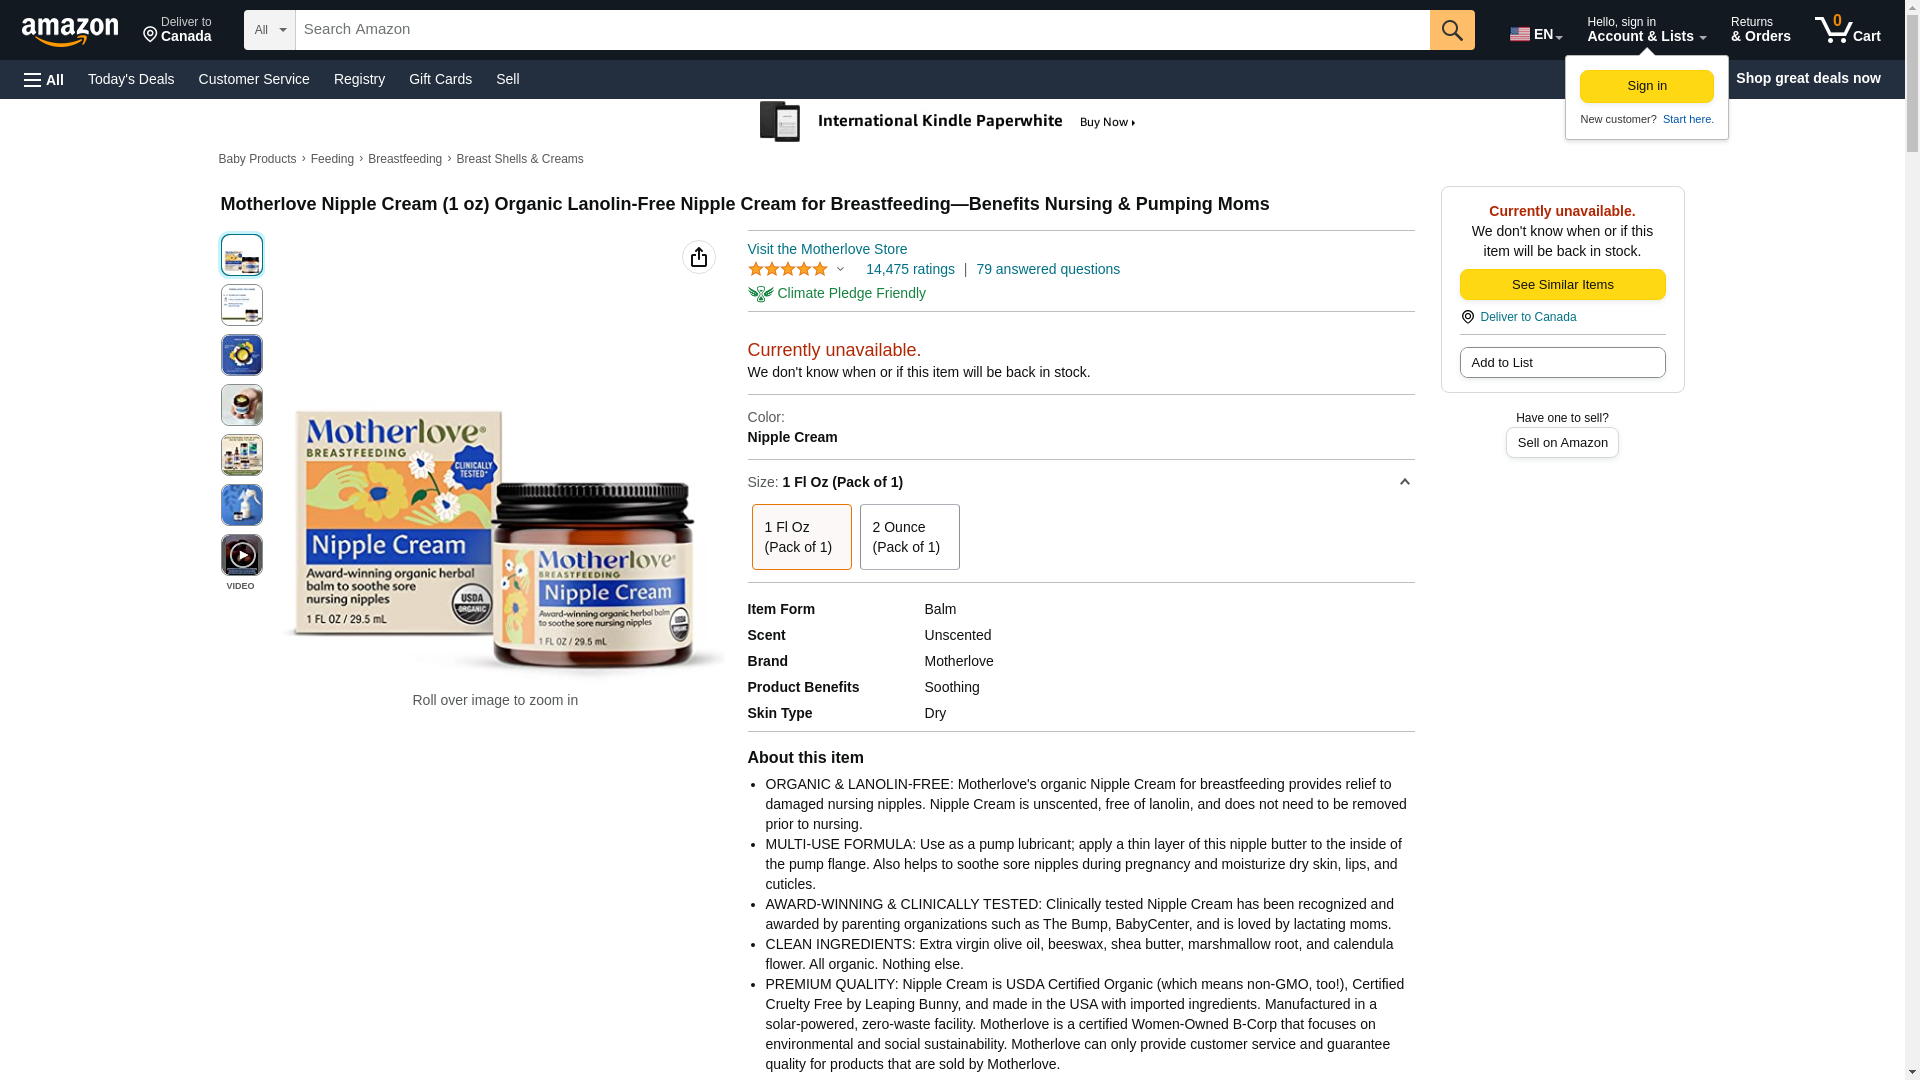Collapse the Size options section
The image size is (1920, 1080).
point(1404,482)
